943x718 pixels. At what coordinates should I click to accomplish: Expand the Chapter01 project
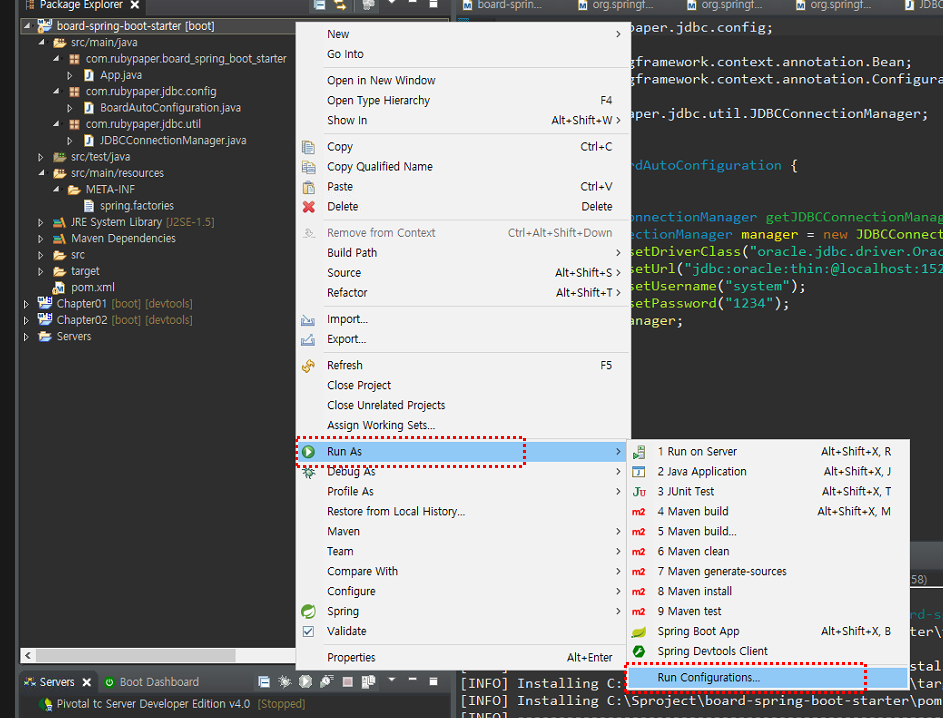click(x=26, y=304)
